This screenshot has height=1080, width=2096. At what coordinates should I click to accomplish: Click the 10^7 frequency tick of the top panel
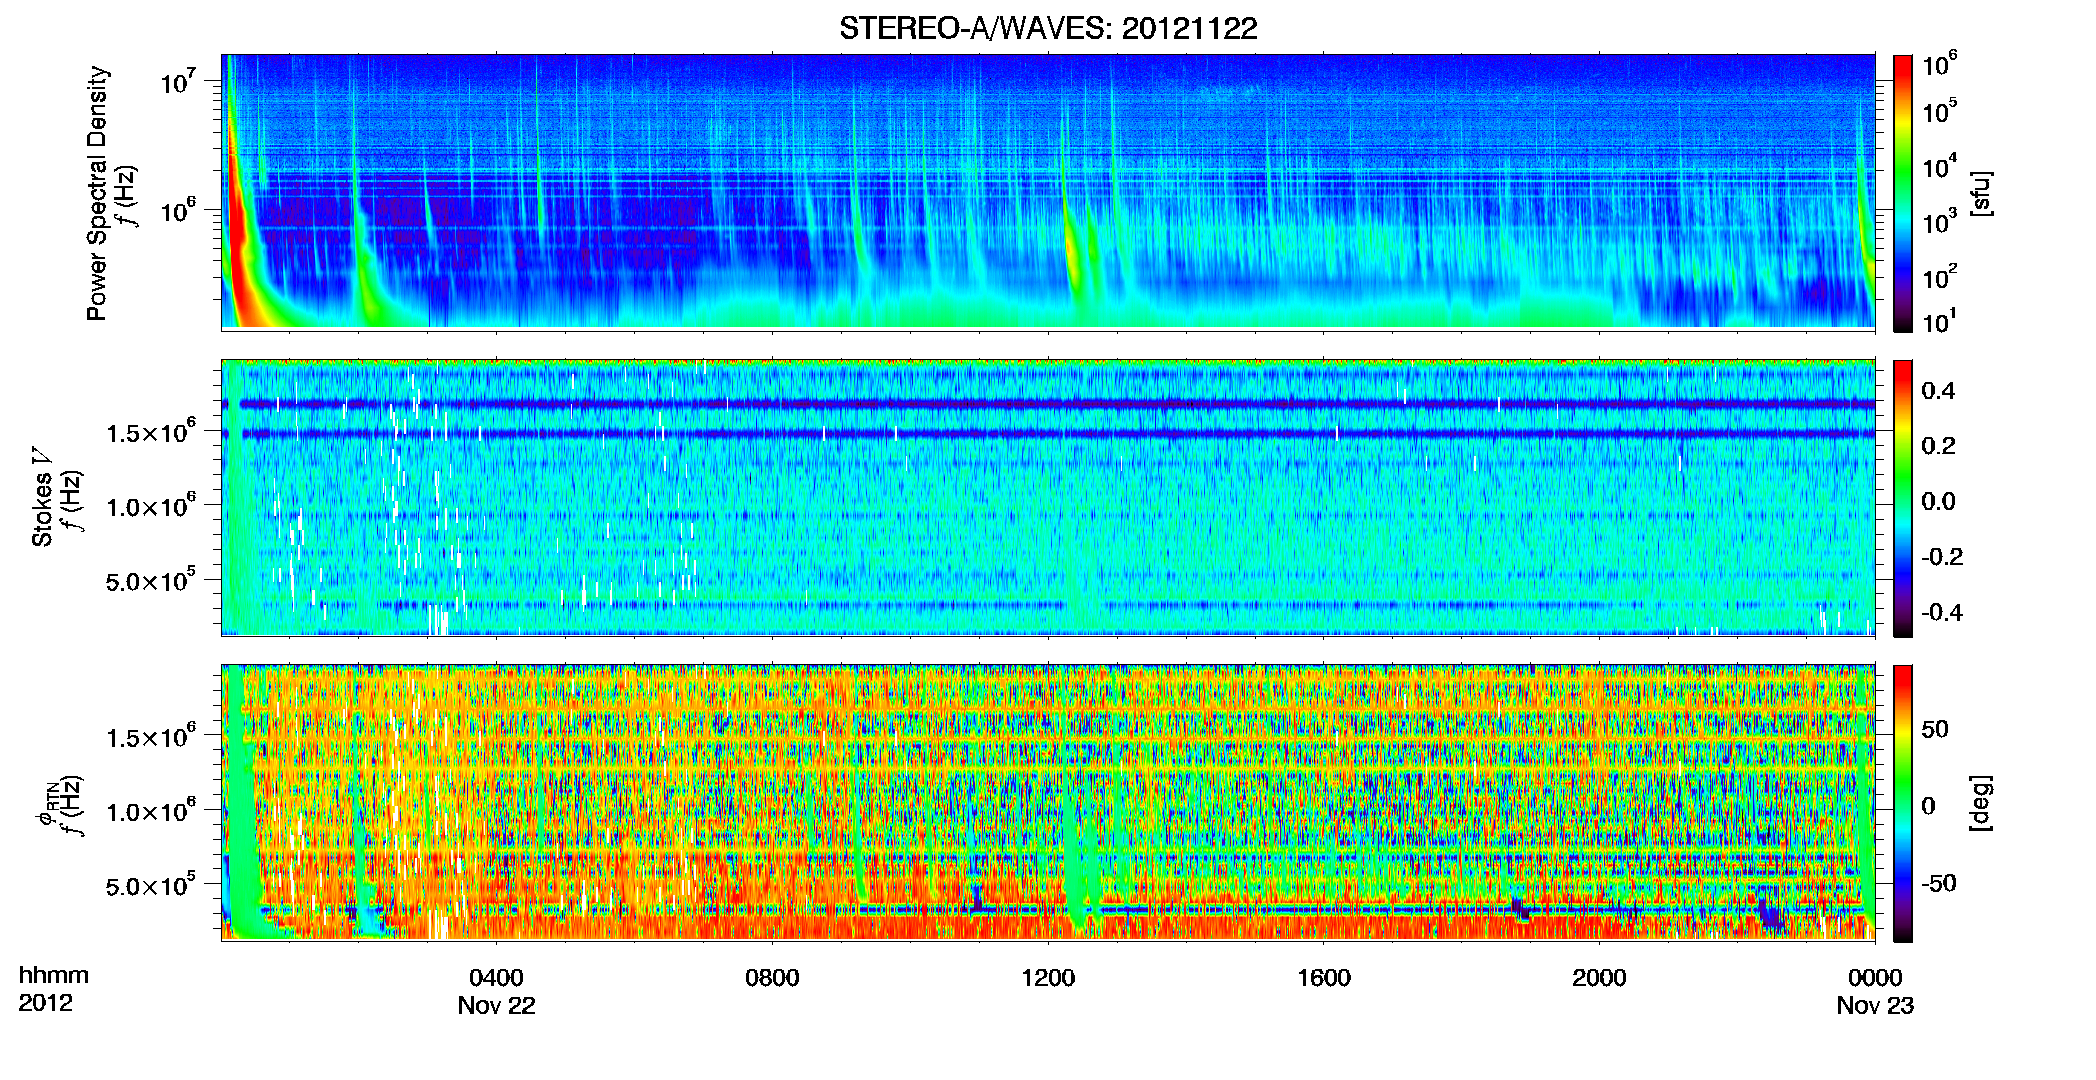click(177, 82)
